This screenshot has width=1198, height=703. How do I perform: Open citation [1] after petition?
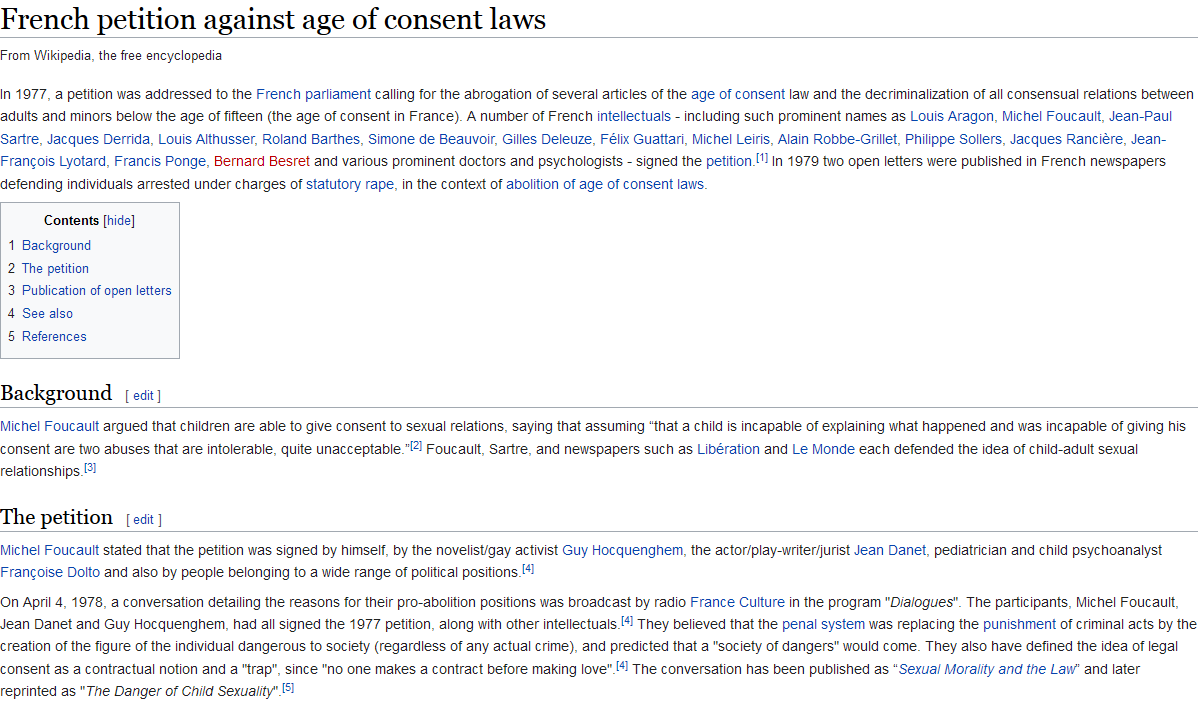coord(762,158)
